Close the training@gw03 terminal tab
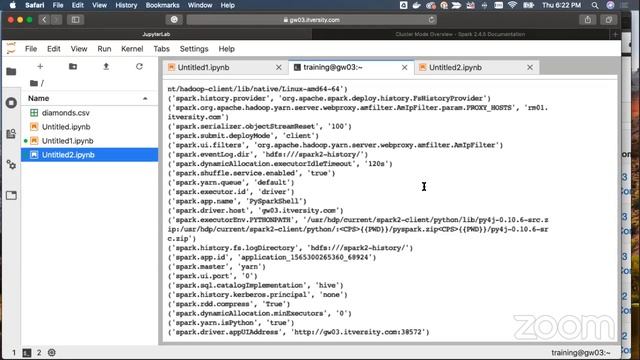This screenshot has height=360, width=640. pos(404,67)
